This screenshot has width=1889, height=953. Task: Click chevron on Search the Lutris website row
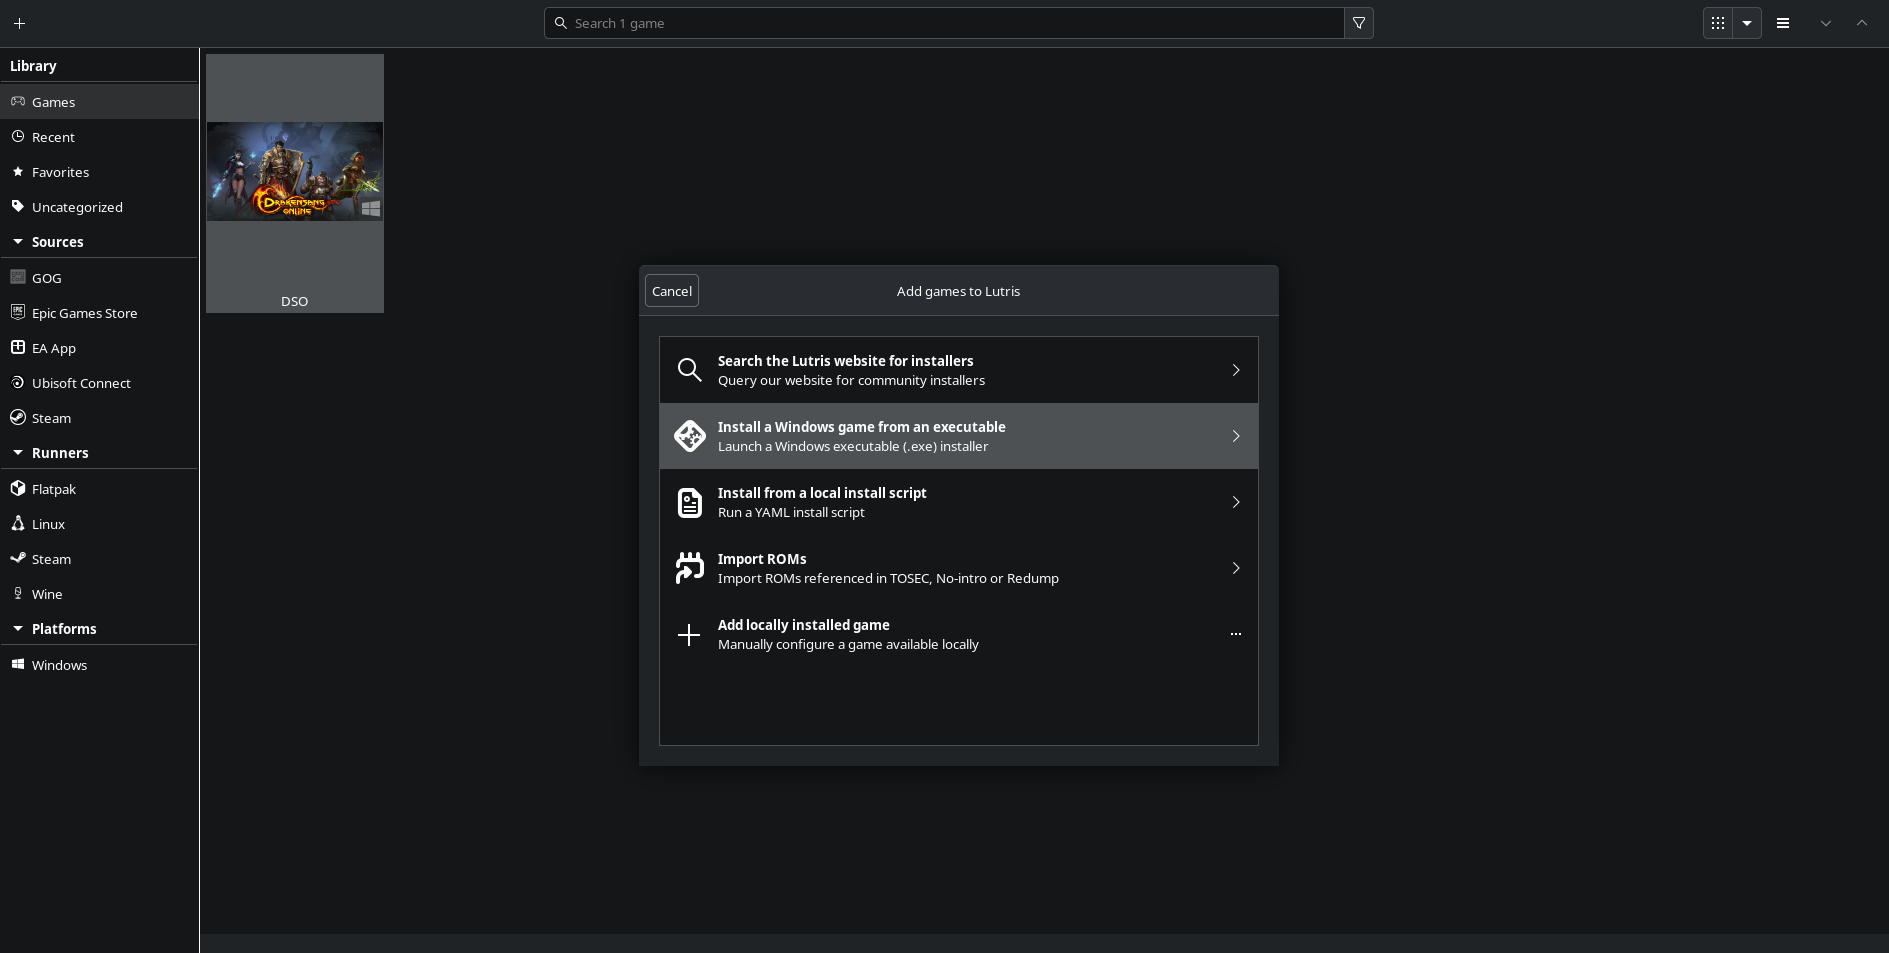(1236, 370)
